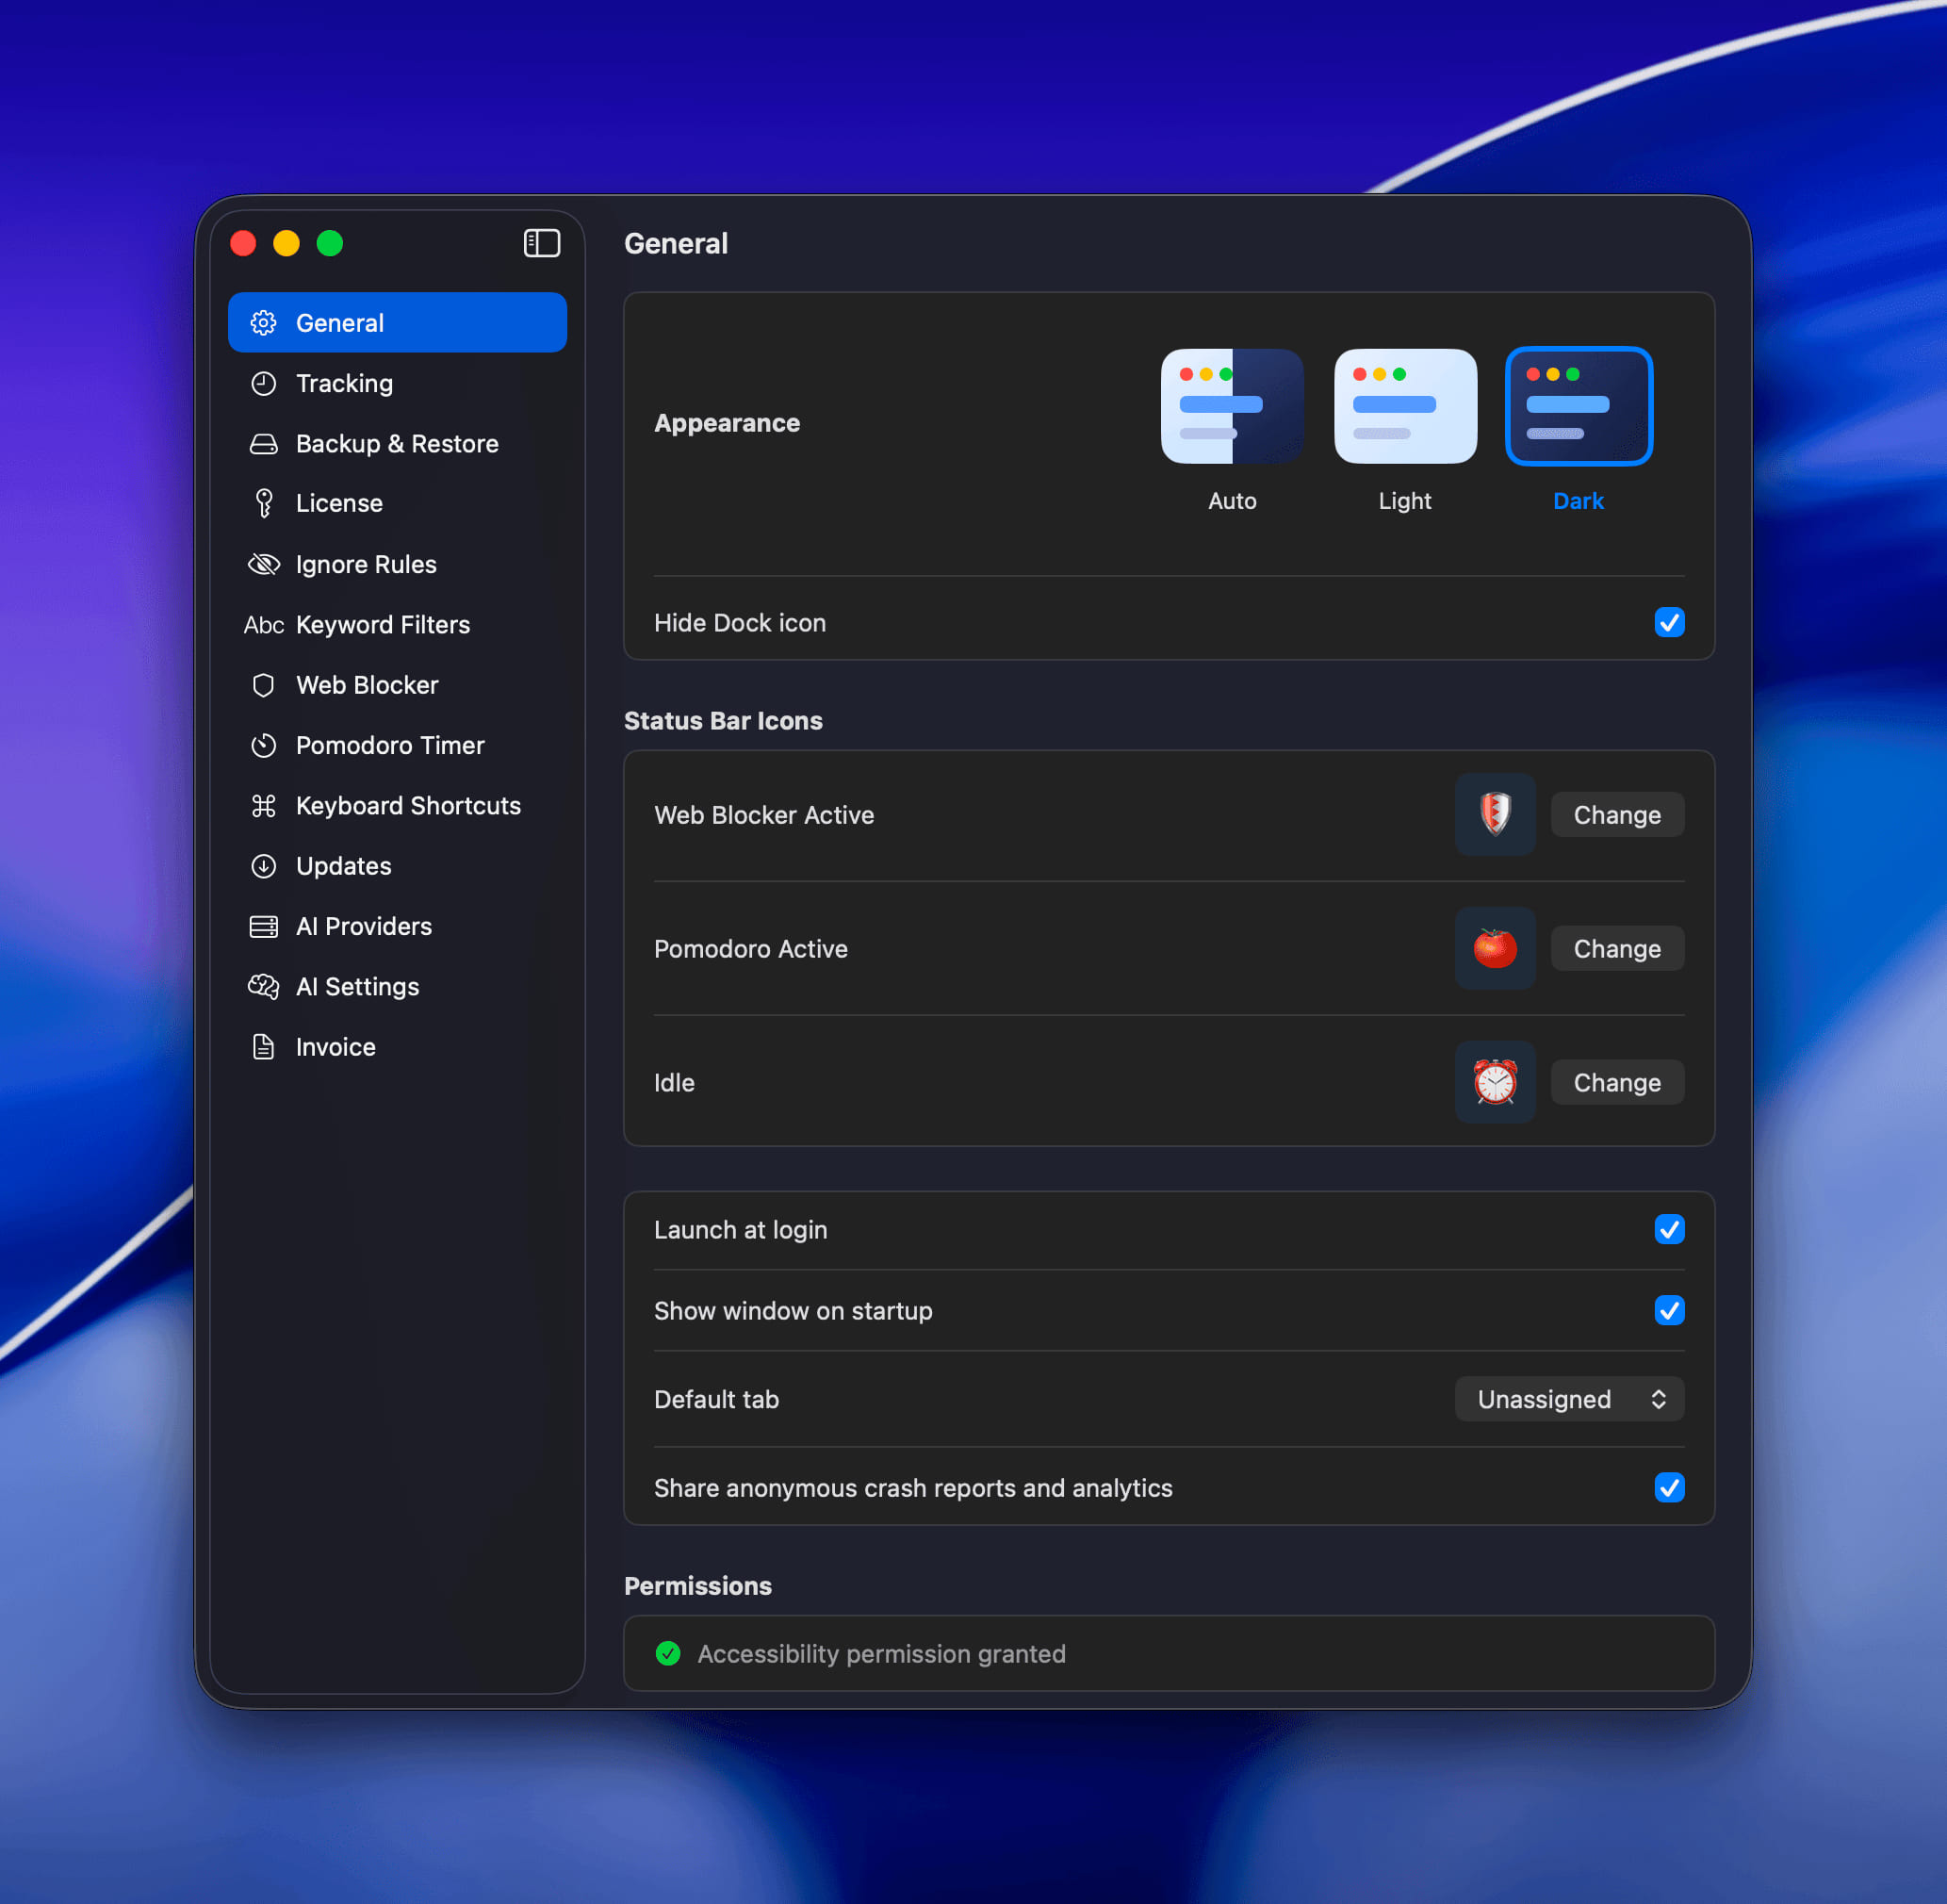Click the tomato icon for Pomodoro Active

point(1494,948)
